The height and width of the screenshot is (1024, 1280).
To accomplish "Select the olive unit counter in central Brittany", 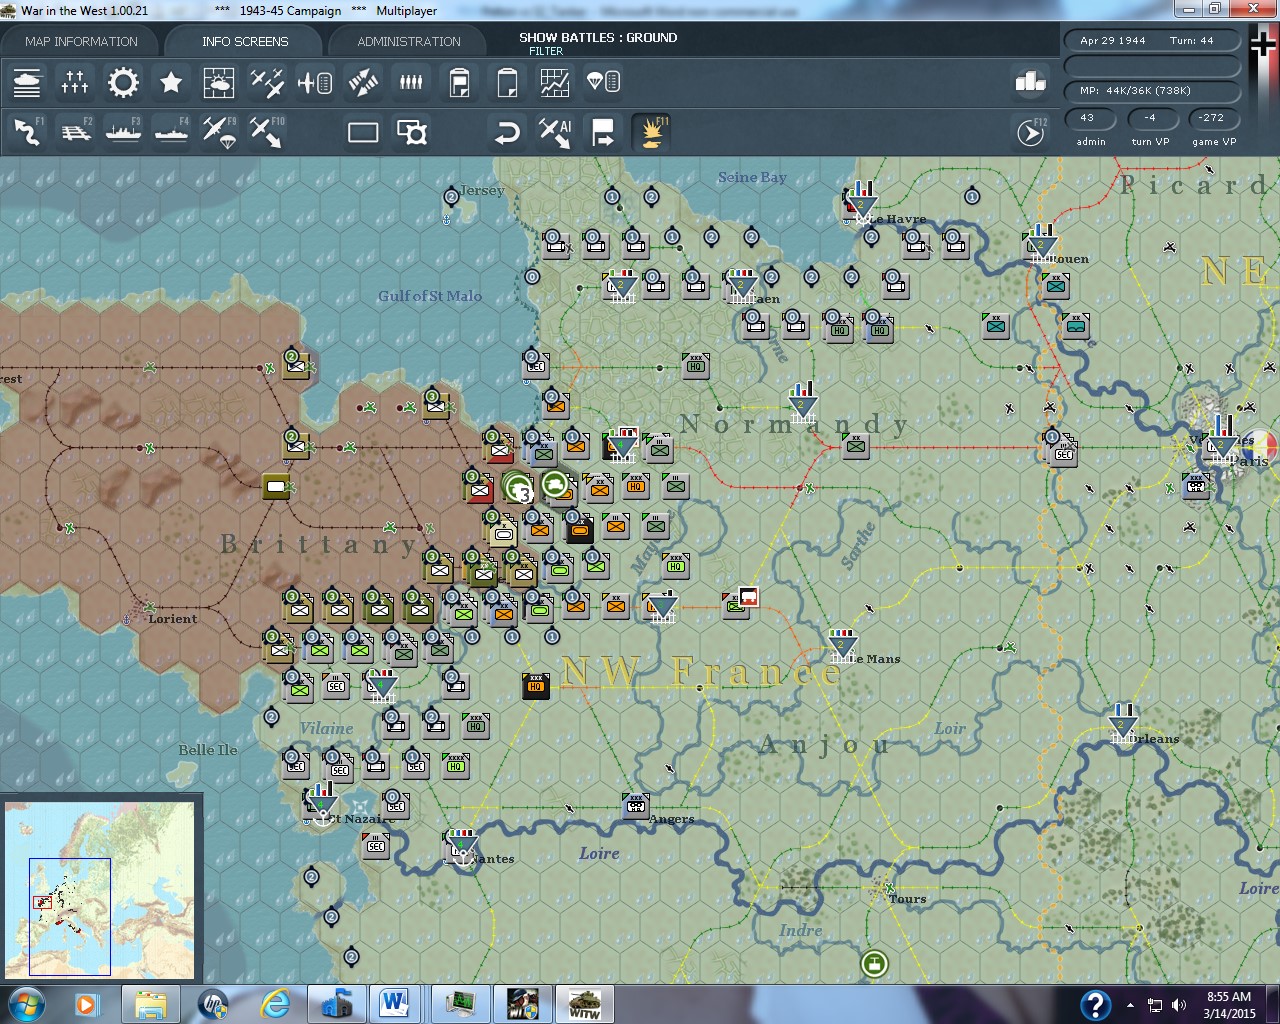I will [x=276, y=487].
